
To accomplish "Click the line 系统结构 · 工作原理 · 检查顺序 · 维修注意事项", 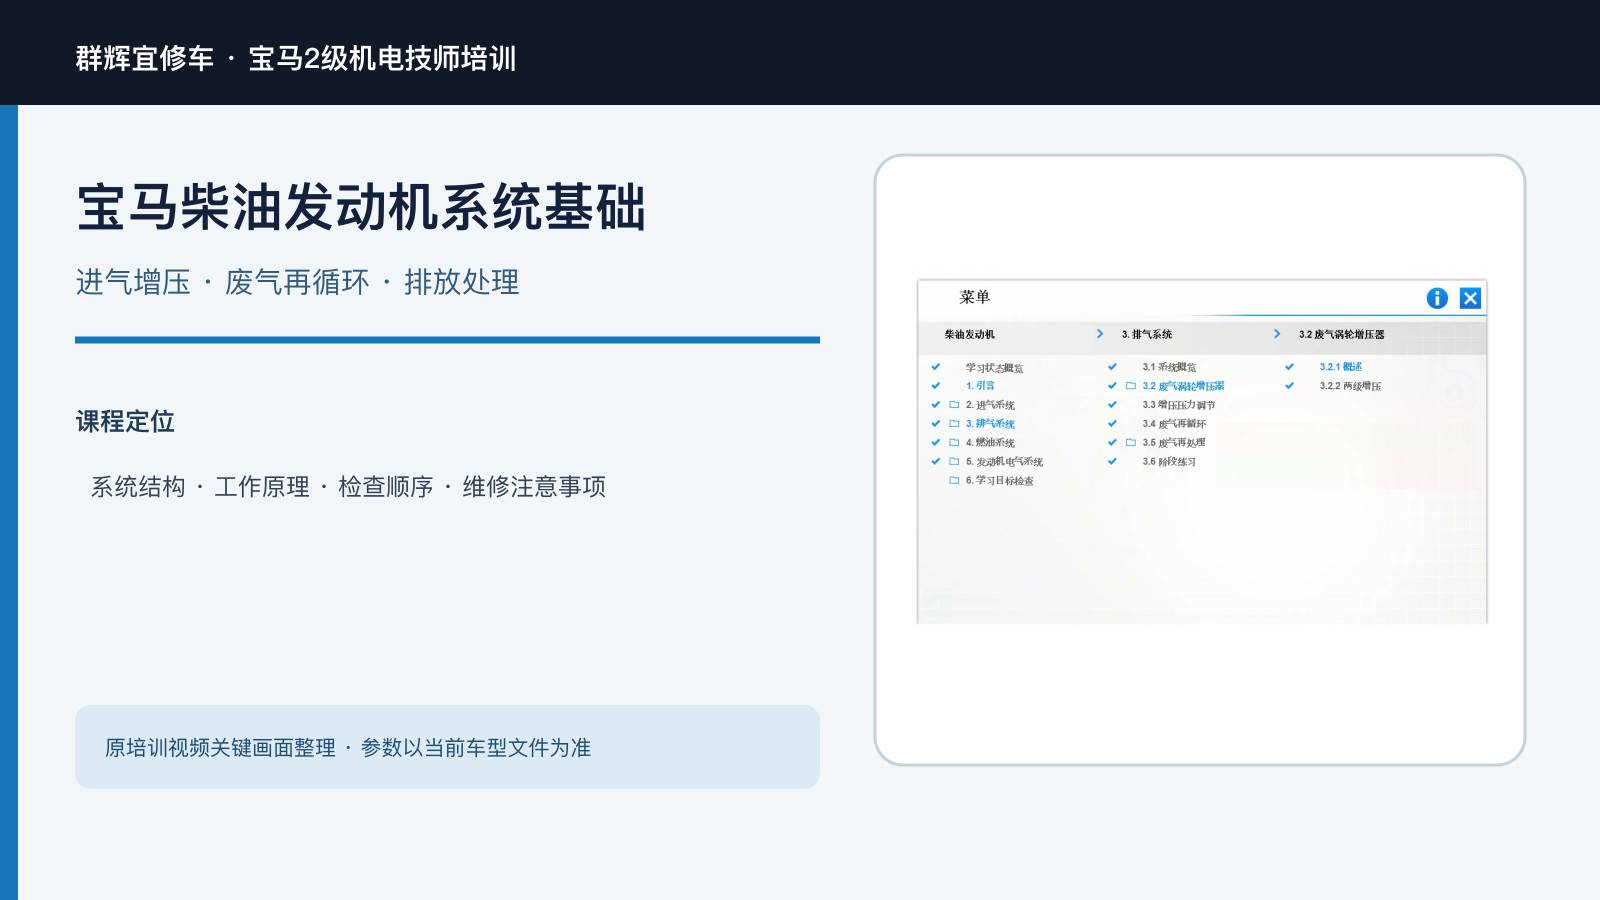I will 348,486.
